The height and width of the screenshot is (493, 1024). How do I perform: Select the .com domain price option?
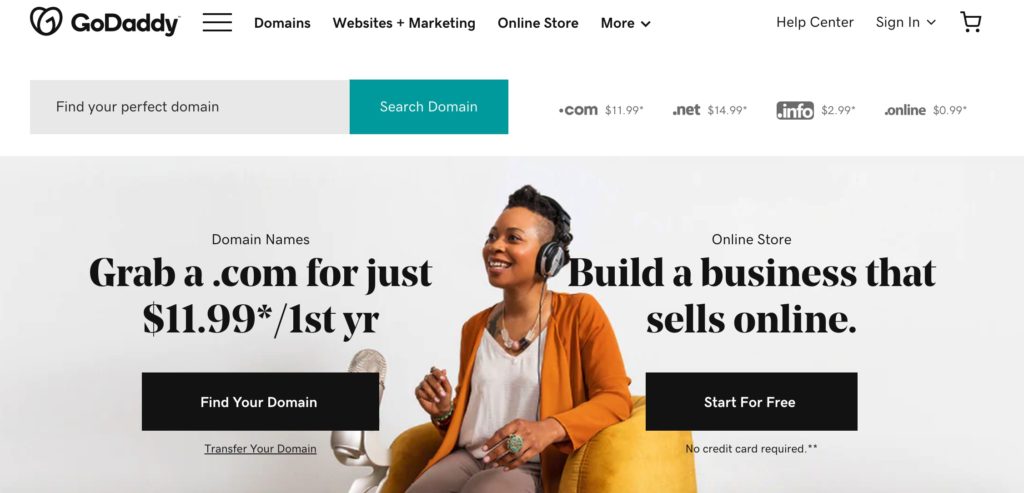601,110
